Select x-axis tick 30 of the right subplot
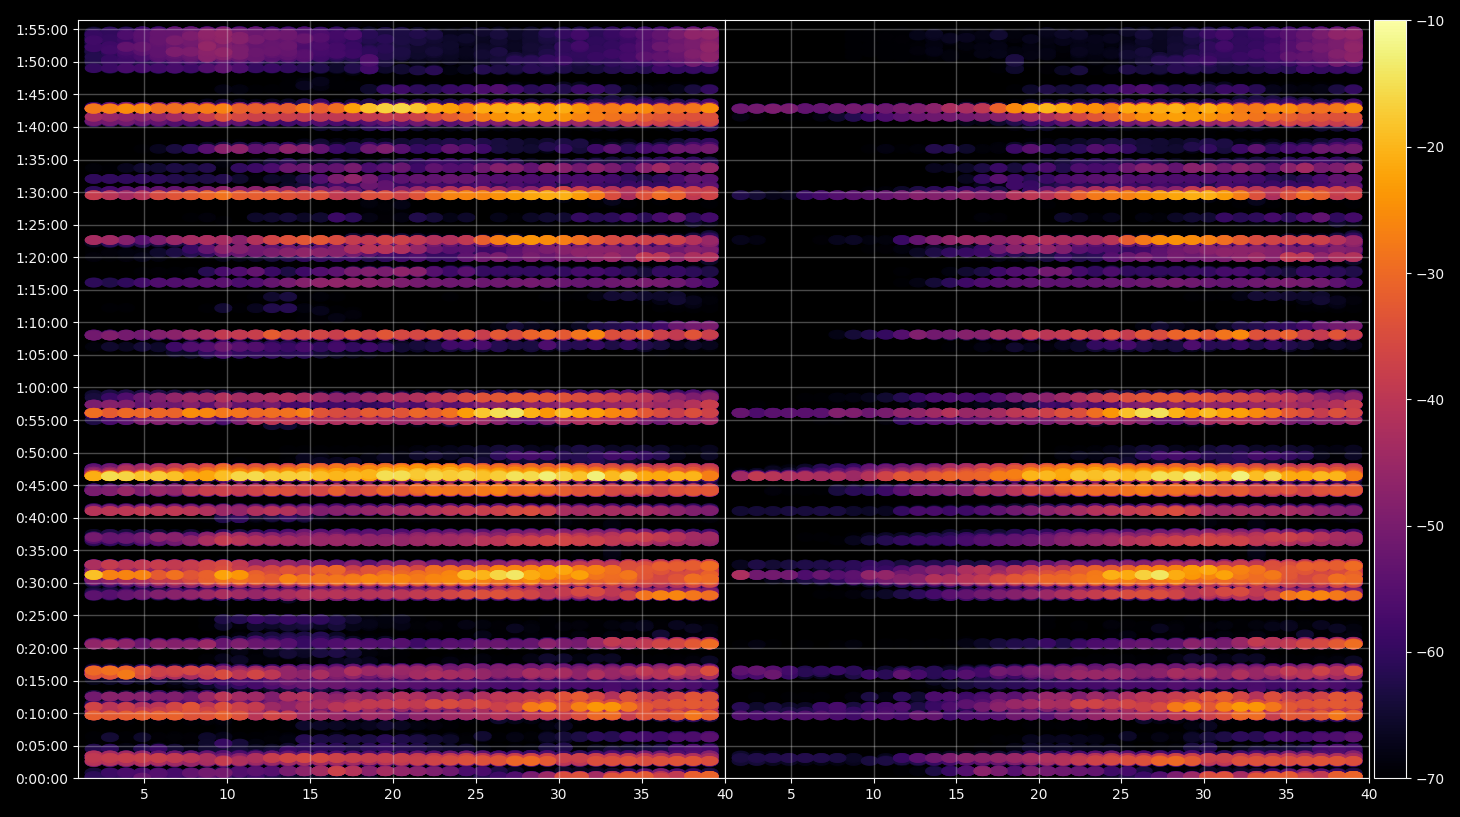The width and height of the screenshot is (1460, 817). click(1203, 795)
